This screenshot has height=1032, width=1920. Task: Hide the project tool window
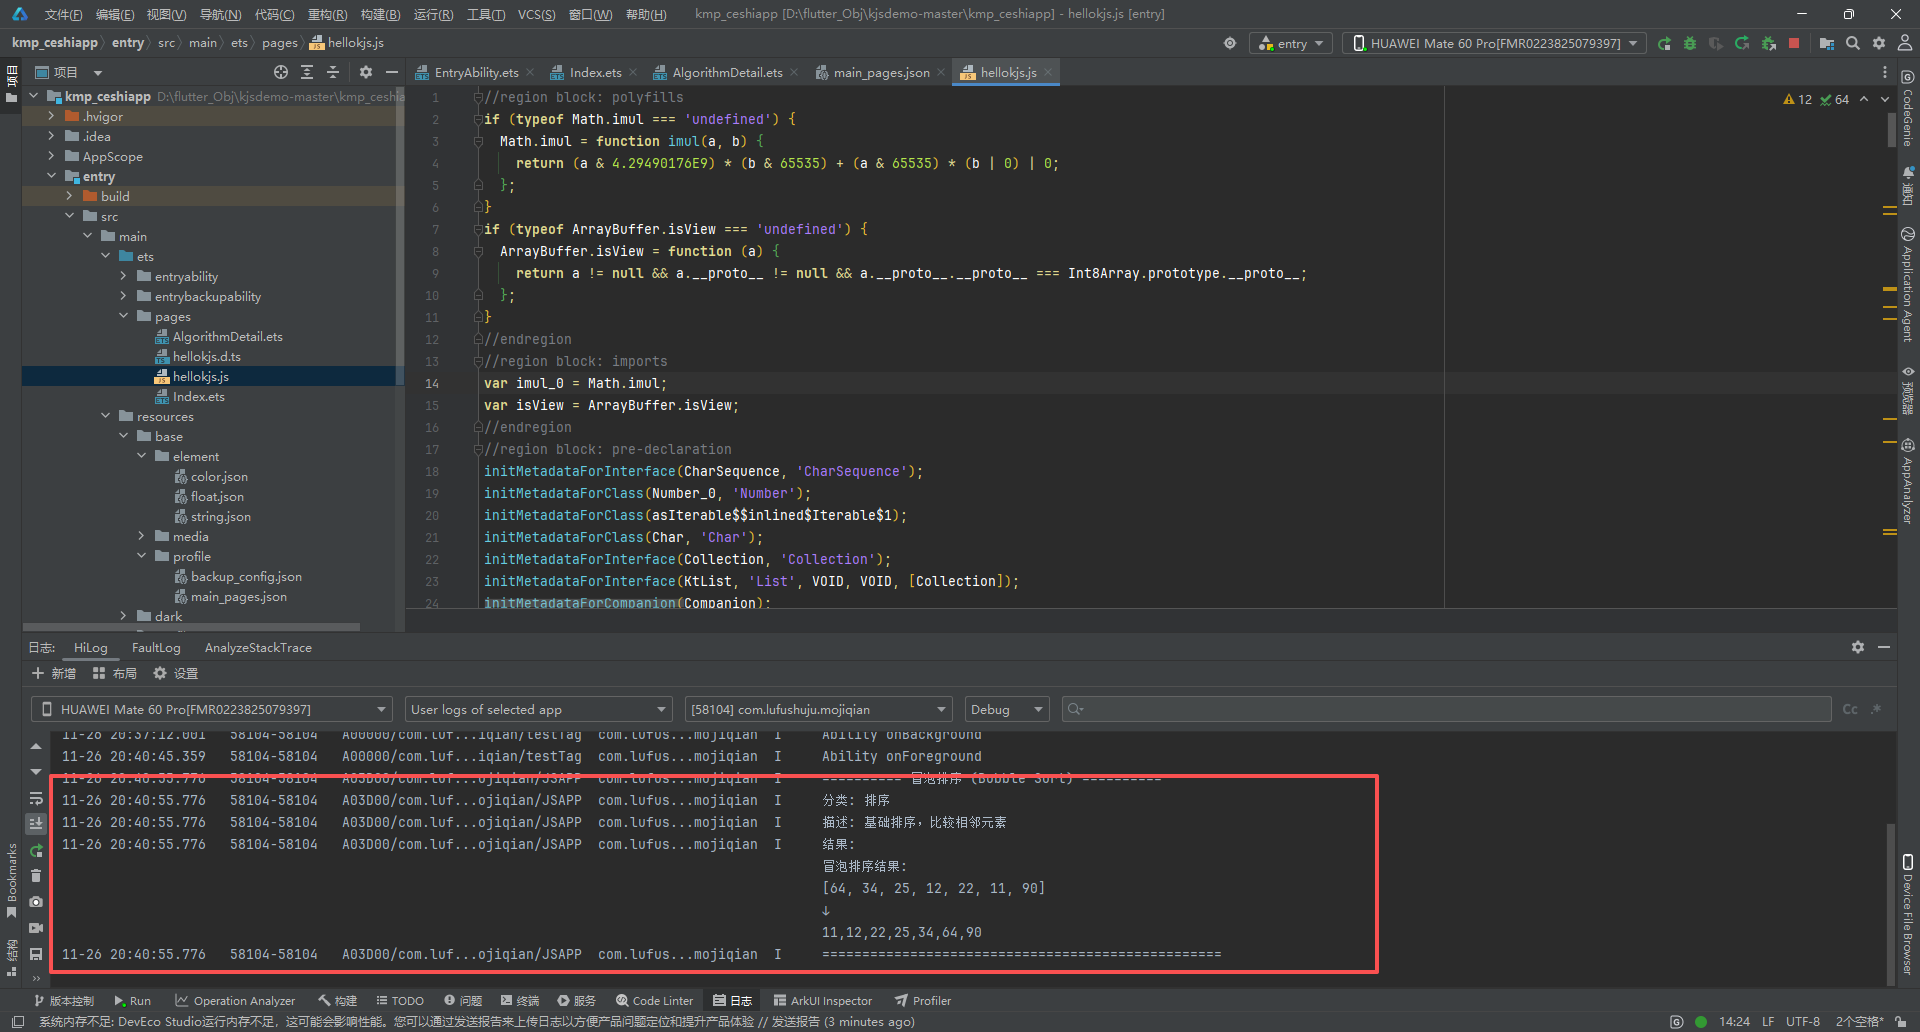[x=392, y=72]
